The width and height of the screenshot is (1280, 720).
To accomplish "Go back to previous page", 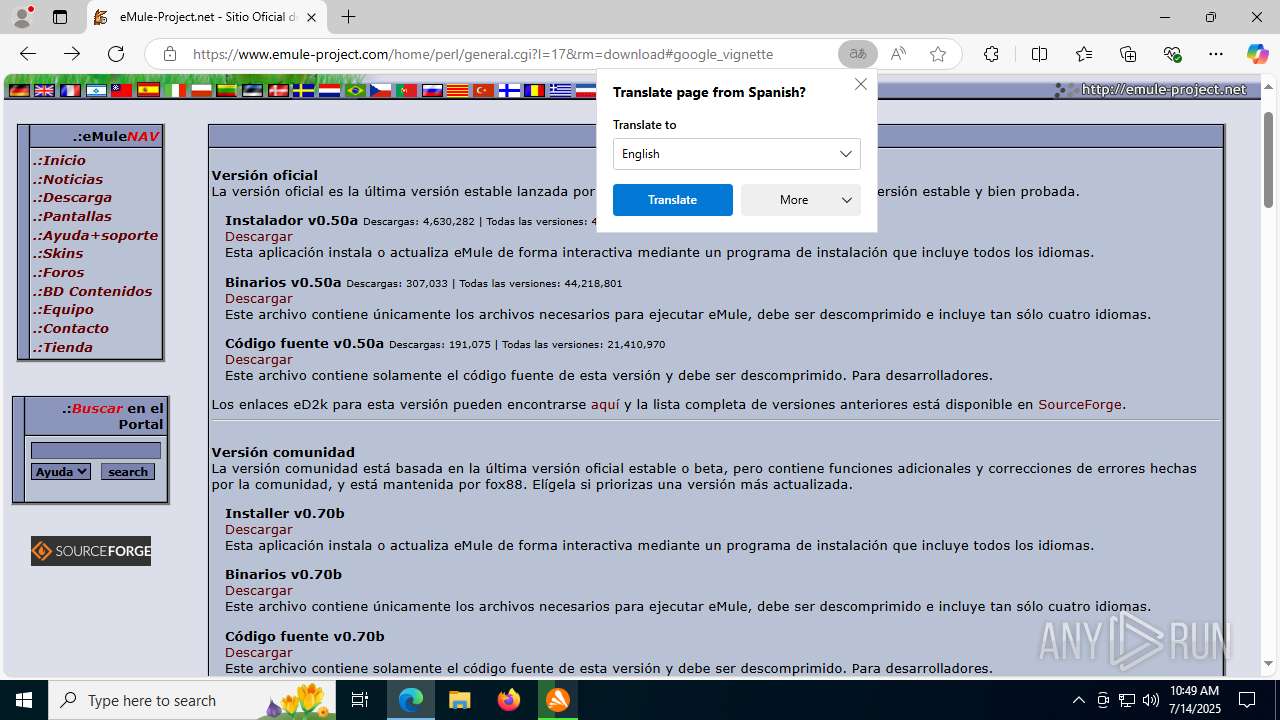I will tap(28, 54).
